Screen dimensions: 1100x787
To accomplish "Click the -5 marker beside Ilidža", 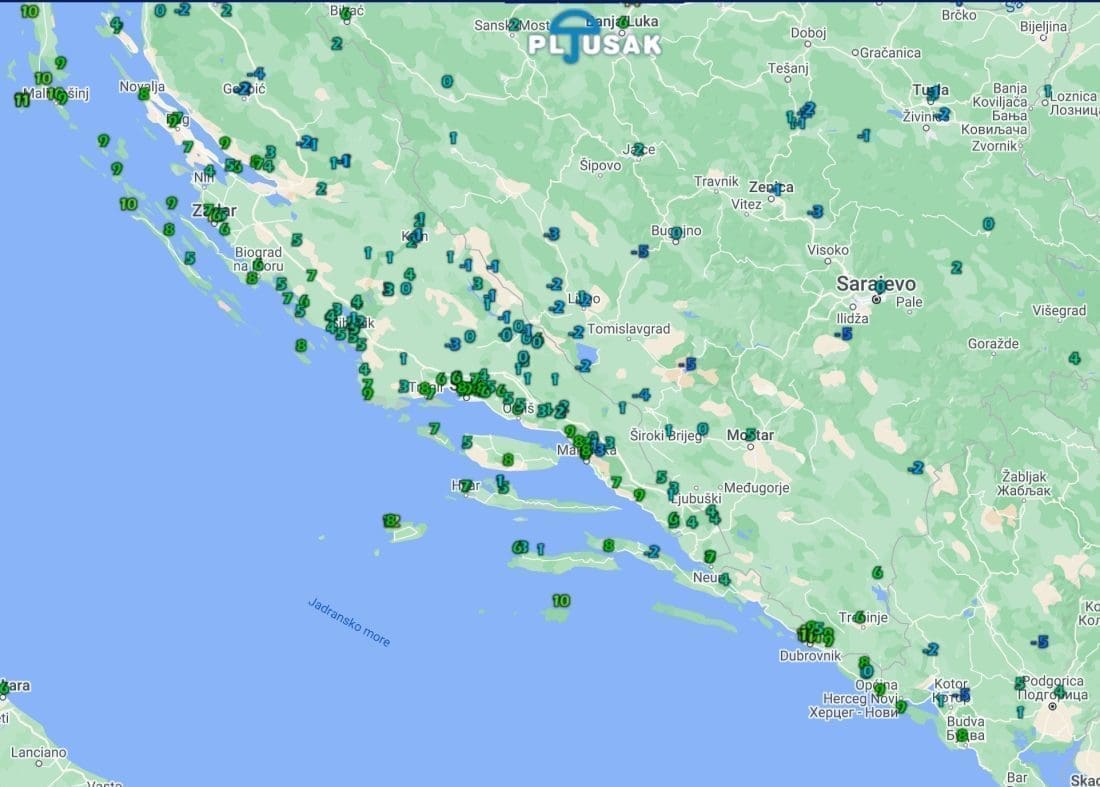I will pyautogui.click(x=845, y=334).
